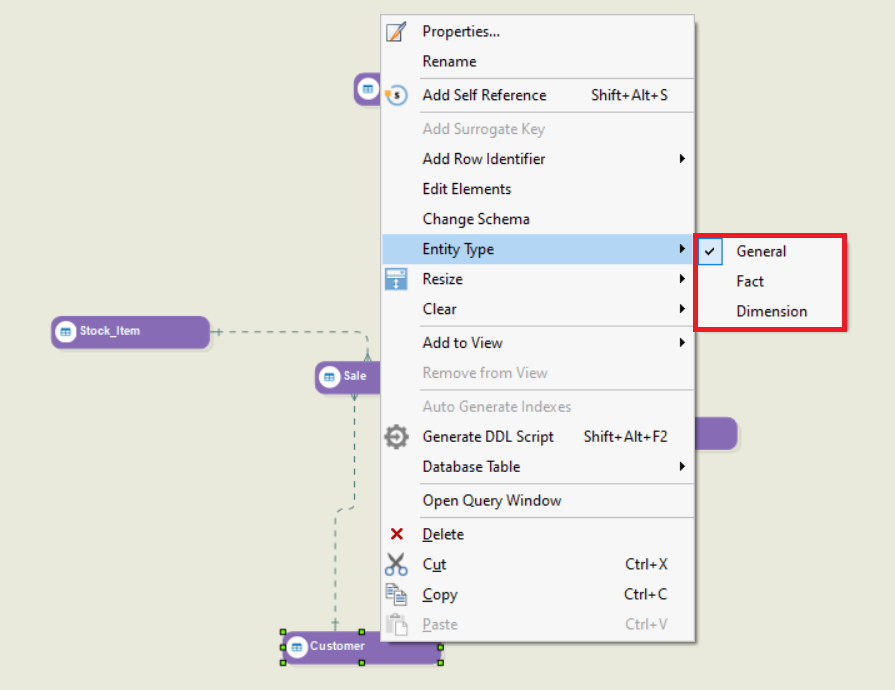This screenshot has width=895, height=690.
Task: Select the Cut scissors icon
Action: [x=397, y=563]
